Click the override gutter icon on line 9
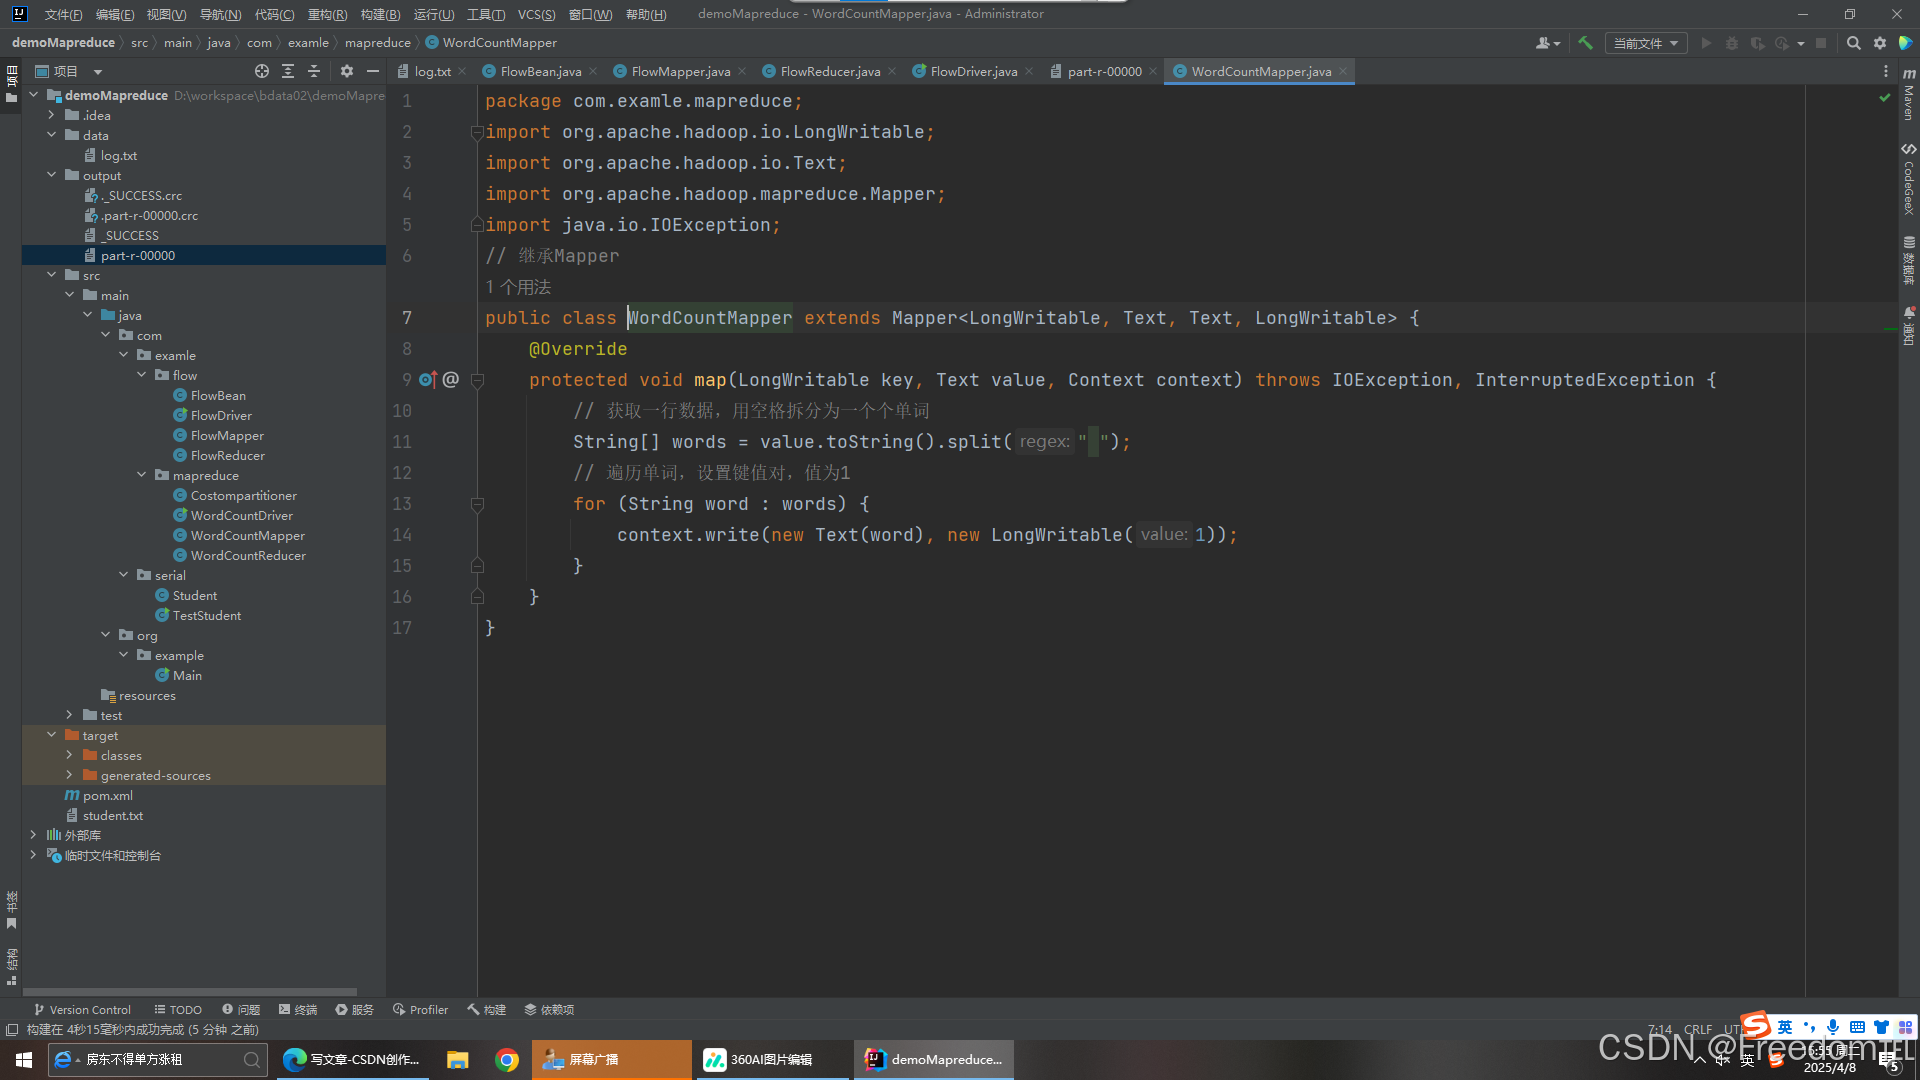Screen dimensions: 1920x1080 (x=427, y=380)
